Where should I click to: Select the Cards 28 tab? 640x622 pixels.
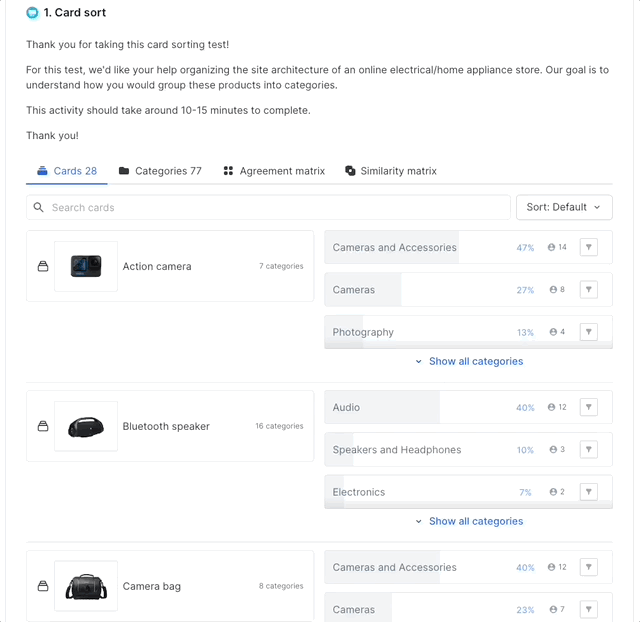[67, 171]
